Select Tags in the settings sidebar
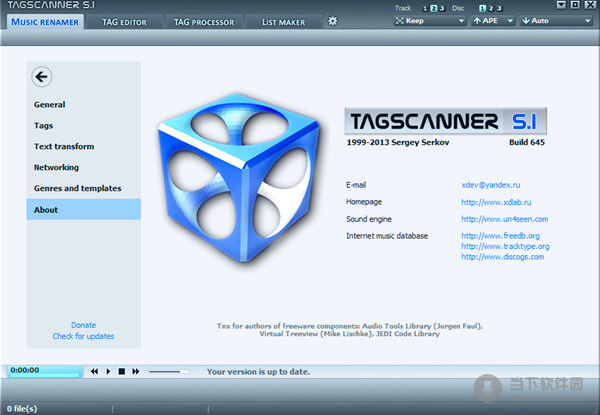Screen dimensions: 600x415 [x=84, y=125]
